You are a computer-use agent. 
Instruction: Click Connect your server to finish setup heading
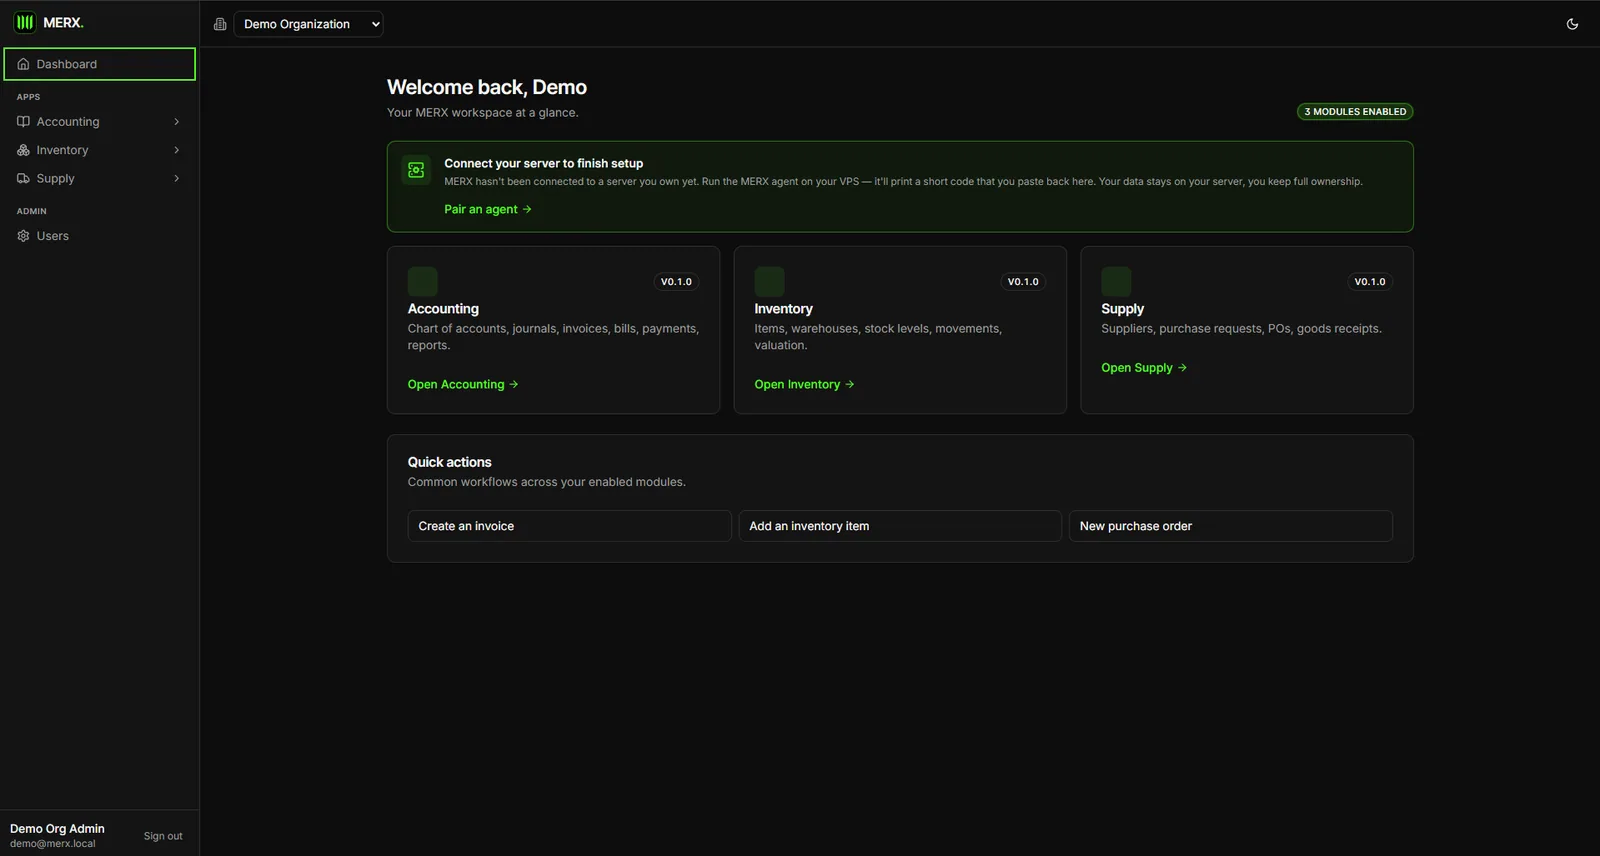pos(544,163)
